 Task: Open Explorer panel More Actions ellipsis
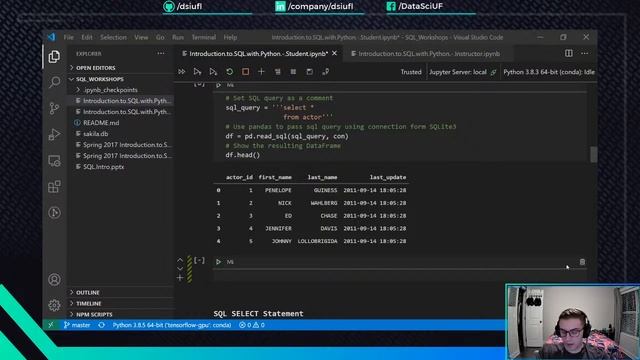click(161, 53)
